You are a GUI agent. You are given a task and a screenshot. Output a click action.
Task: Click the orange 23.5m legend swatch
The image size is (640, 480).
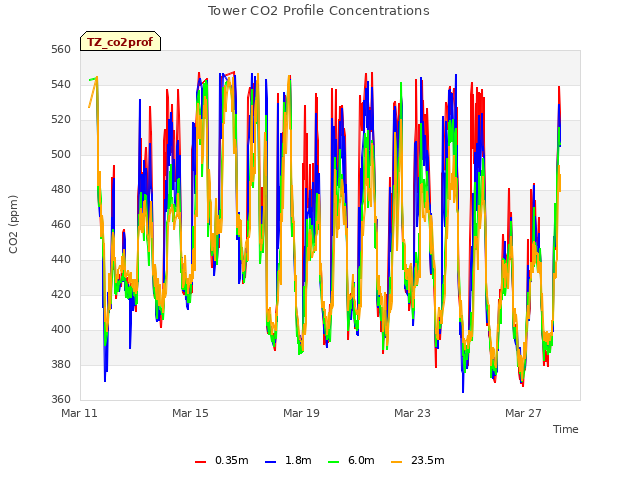(x=396, y=462)
